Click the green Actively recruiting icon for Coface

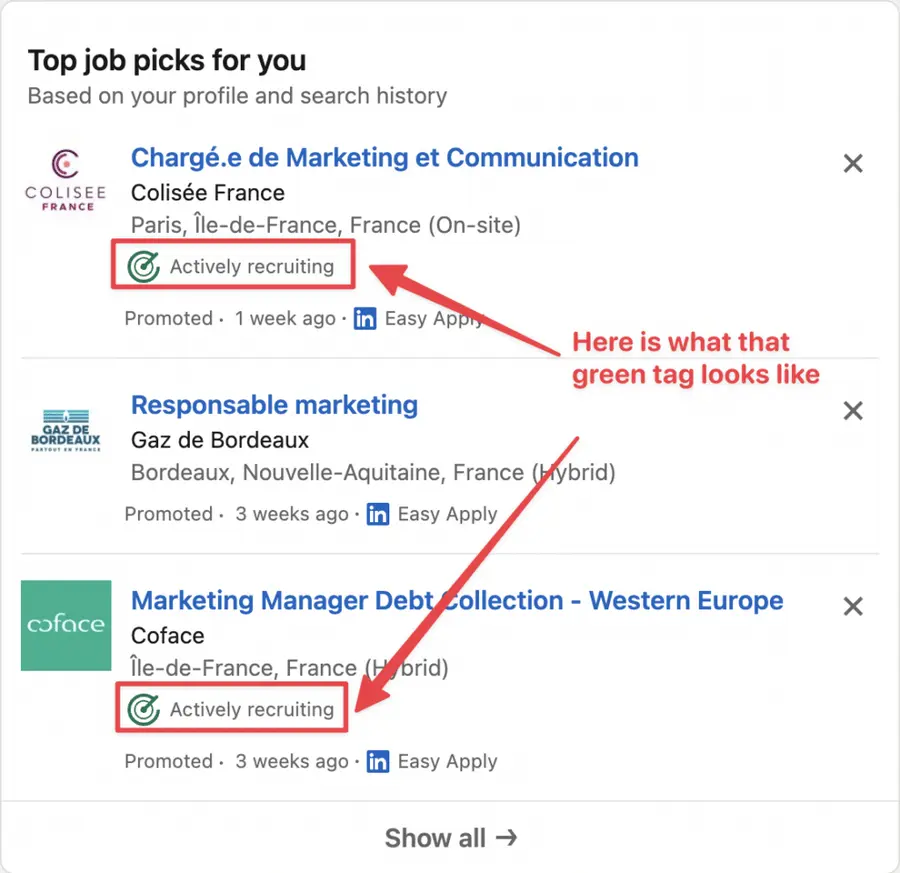143,709
